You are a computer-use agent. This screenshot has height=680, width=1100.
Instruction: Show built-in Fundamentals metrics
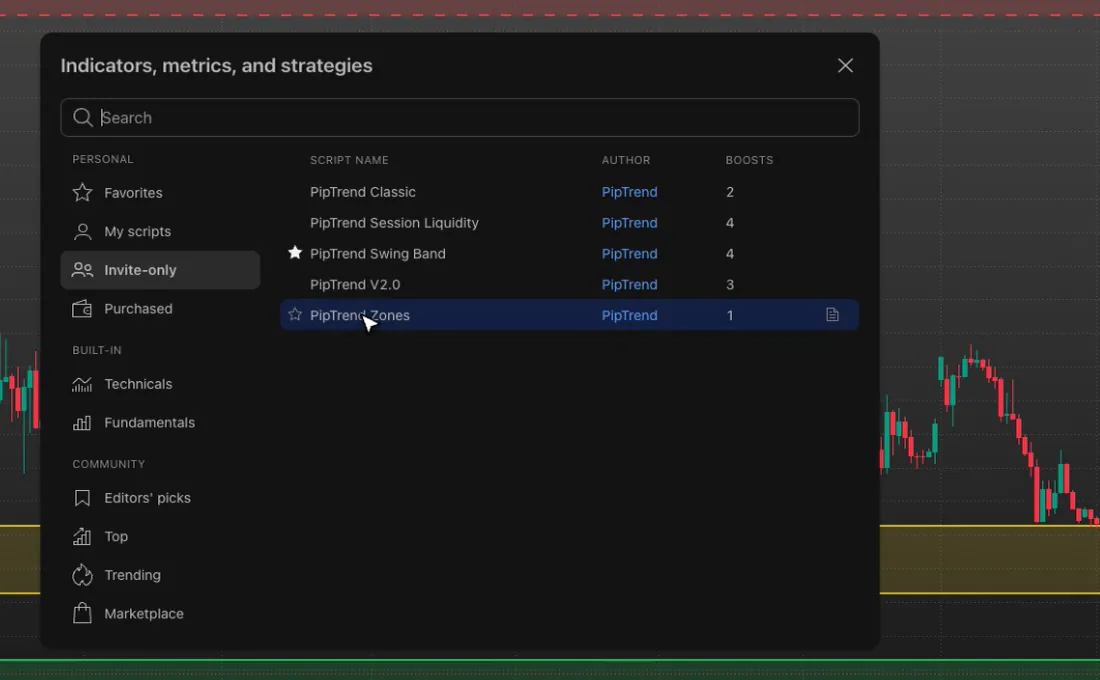[x=160, y=422]
